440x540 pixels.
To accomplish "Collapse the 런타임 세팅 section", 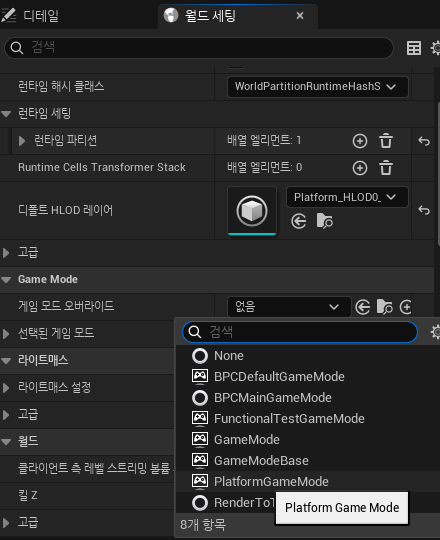I will pyautogui.click(x=6, y=114).
